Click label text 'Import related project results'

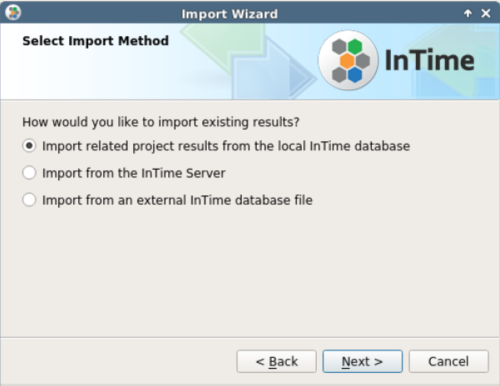click(x=130, y=146)
